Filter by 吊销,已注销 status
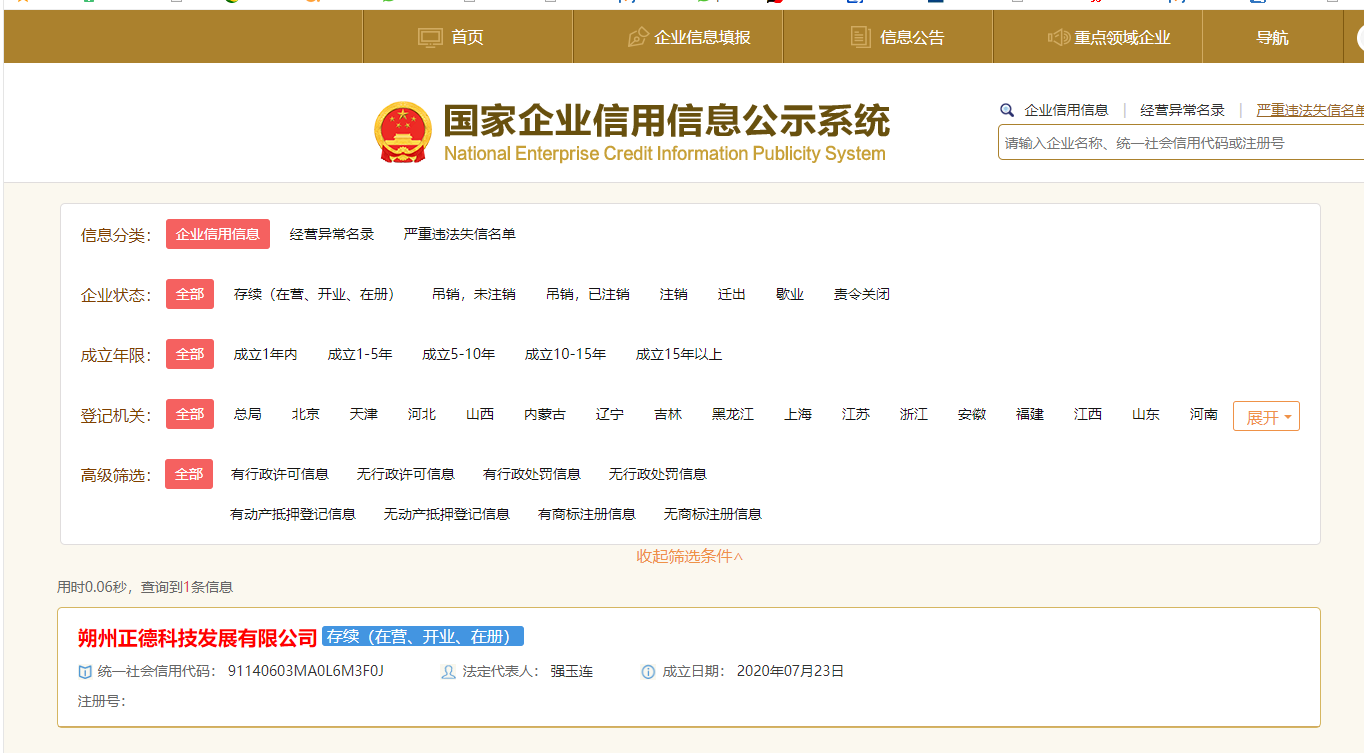 tap(588, 294)
